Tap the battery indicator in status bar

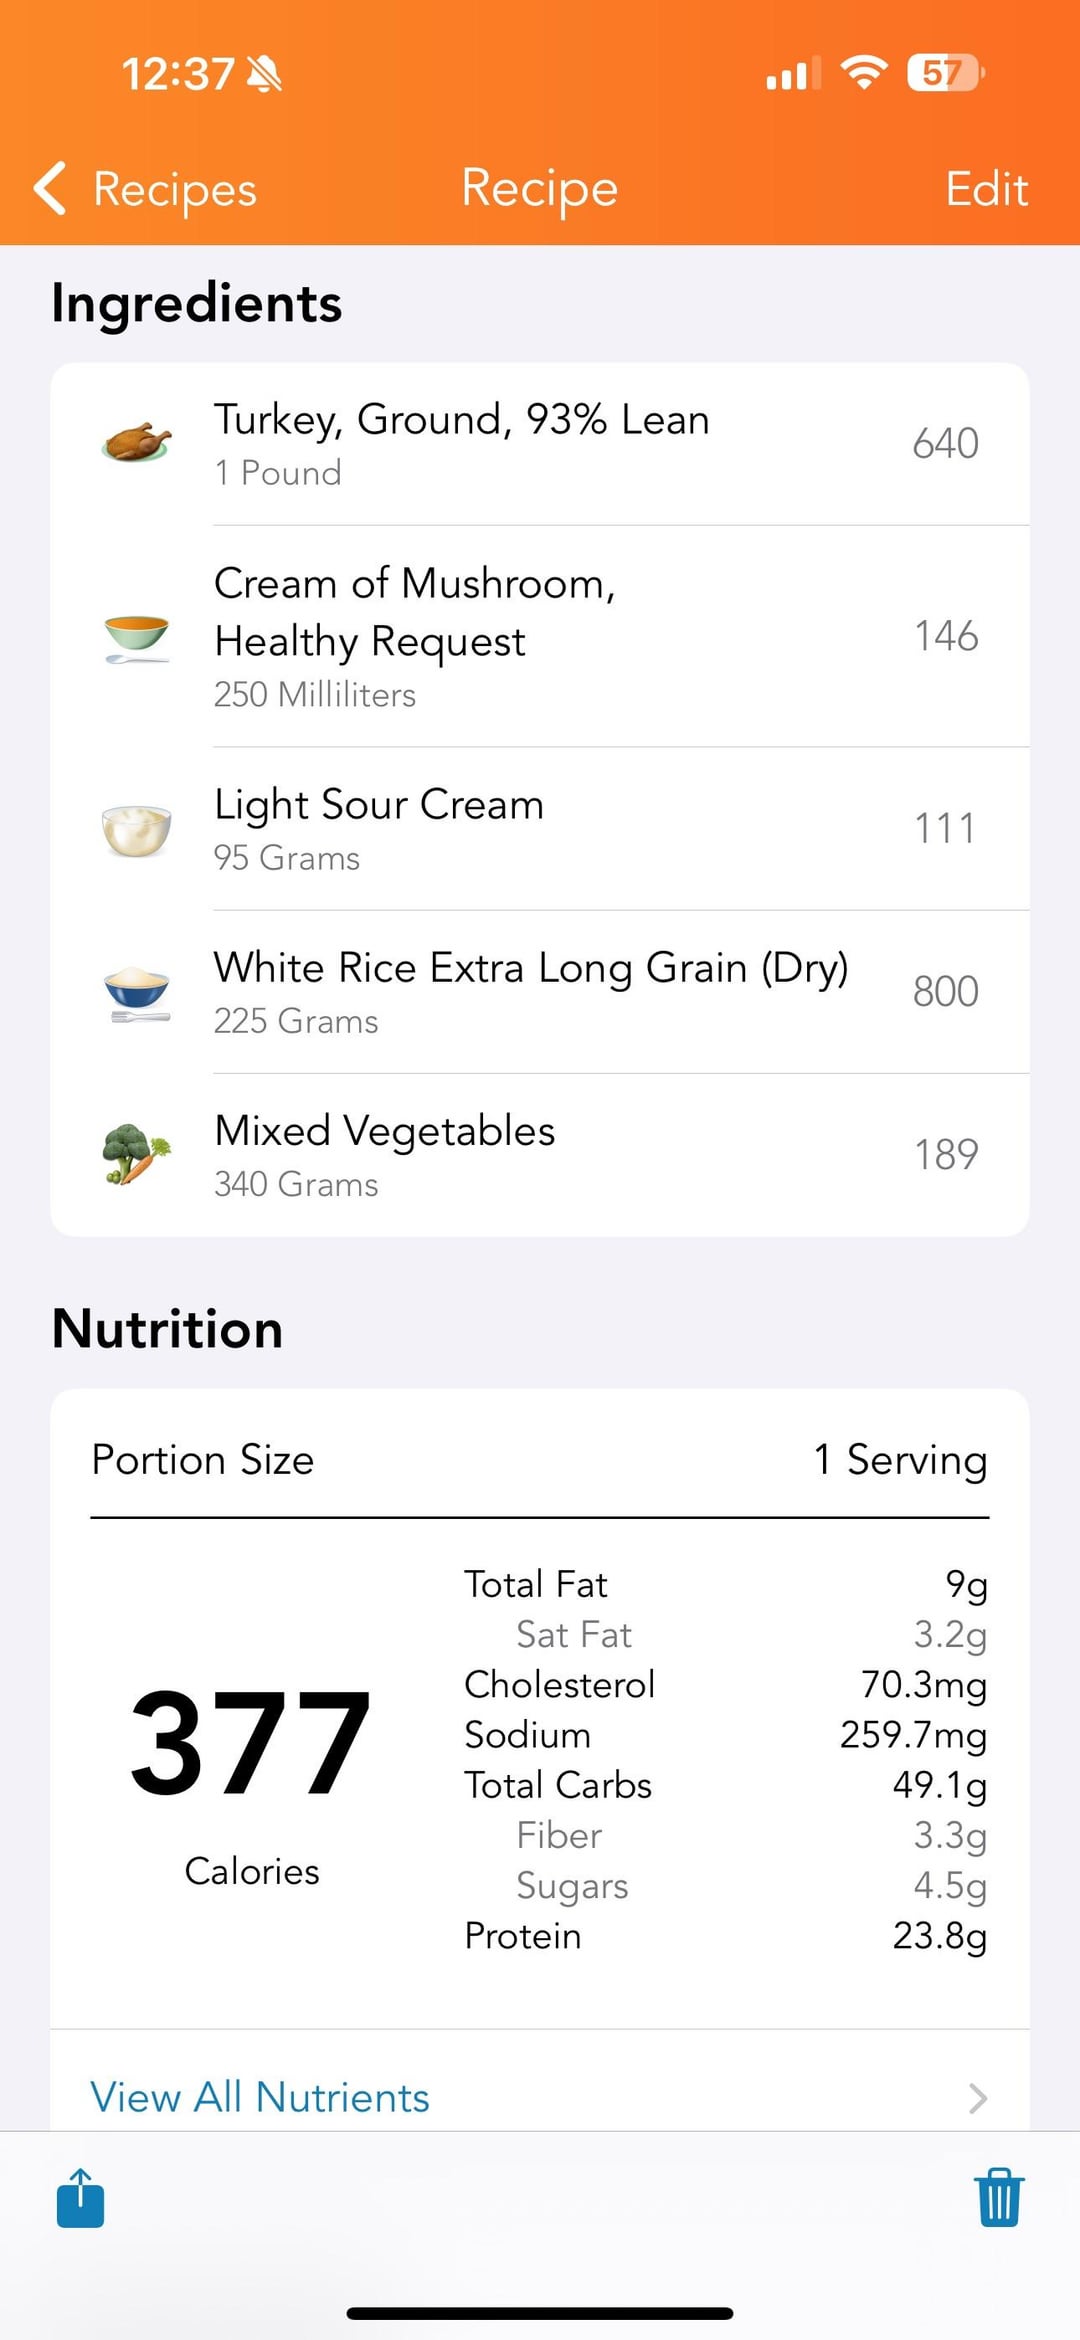(x=945, y=73)
